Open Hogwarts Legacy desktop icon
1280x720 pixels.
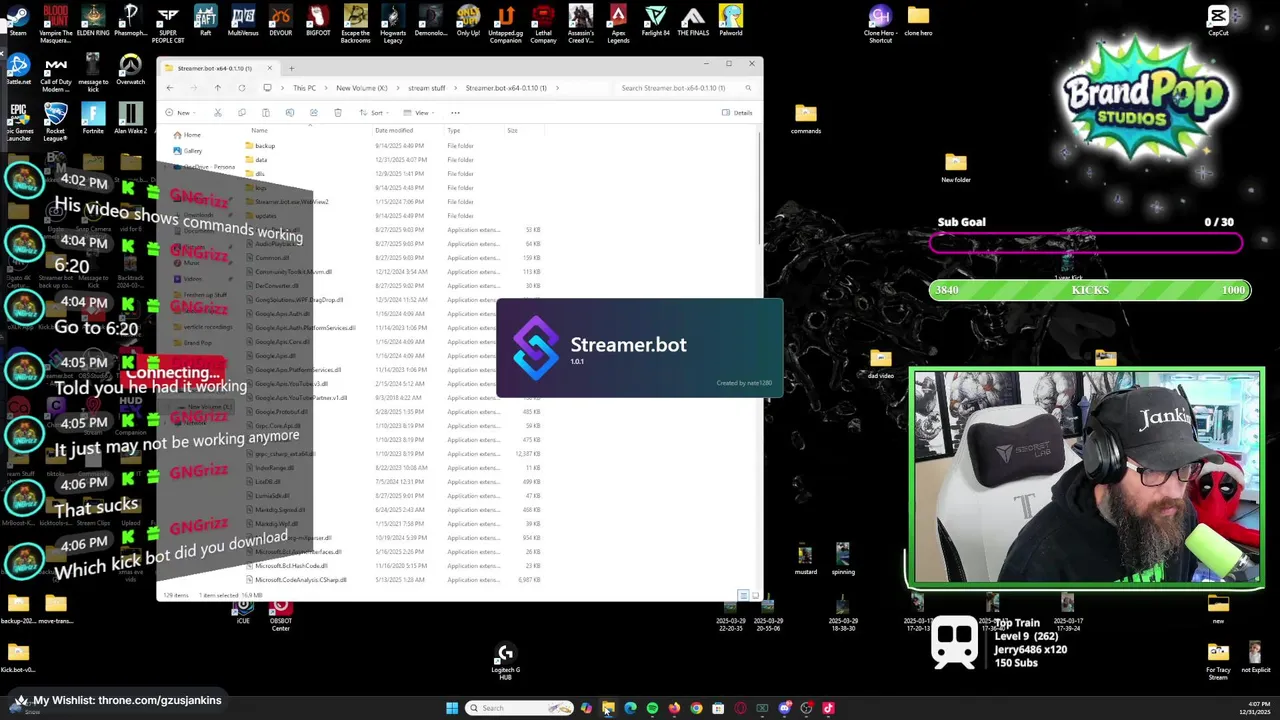393,24
